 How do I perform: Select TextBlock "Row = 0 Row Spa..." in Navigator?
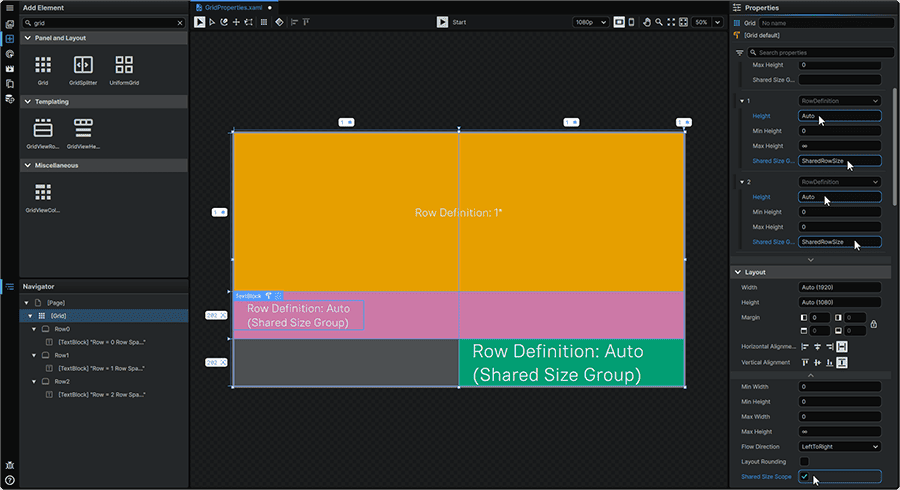pyautogui.click(x=102, y=342)
